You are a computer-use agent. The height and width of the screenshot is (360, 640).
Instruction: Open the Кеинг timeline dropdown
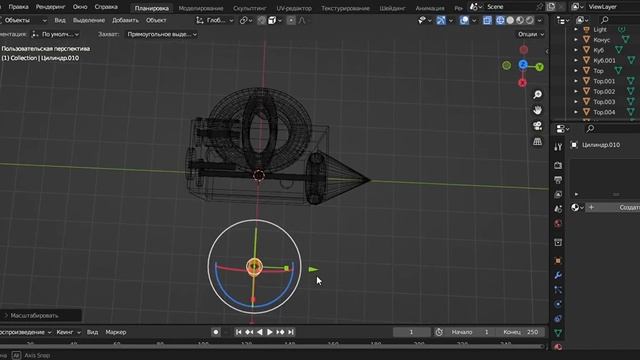tap(69, 332)
